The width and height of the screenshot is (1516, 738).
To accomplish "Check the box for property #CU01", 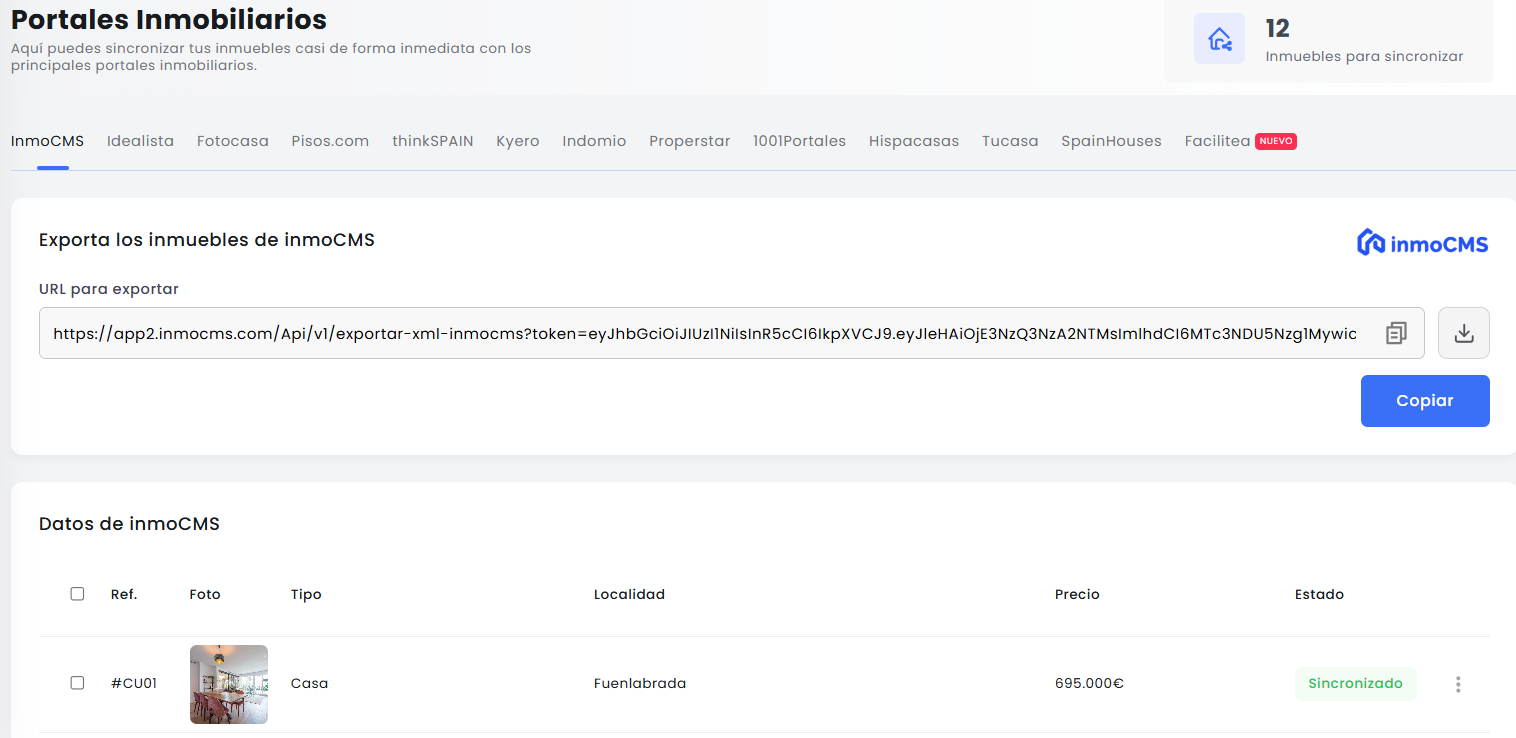I will (77, 683).
